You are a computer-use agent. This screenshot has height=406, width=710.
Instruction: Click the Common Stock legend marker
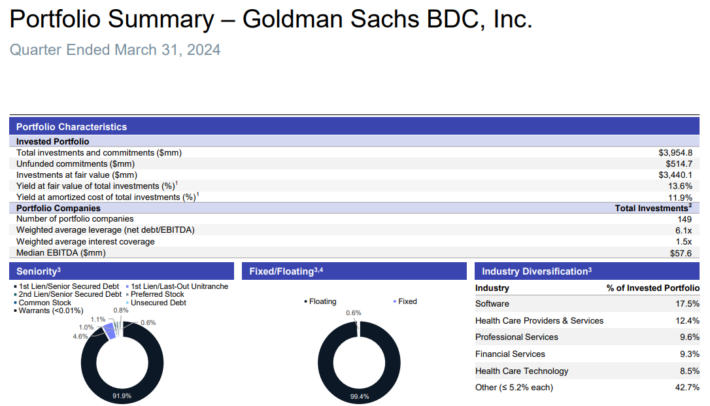point(16,303)
